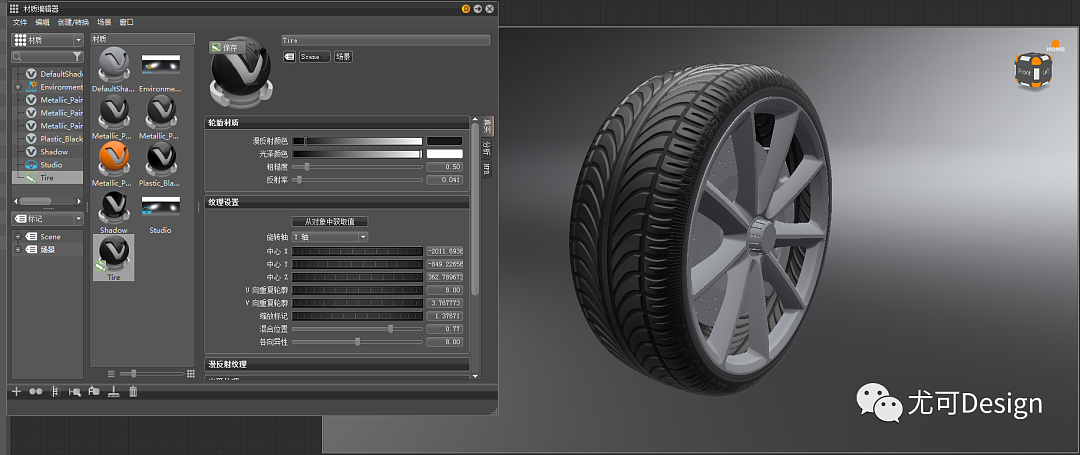The height and width of the screenshot is (455, 1080).
Task: Click the tag icon beside Scene button
Action: [x=289, y=57]
